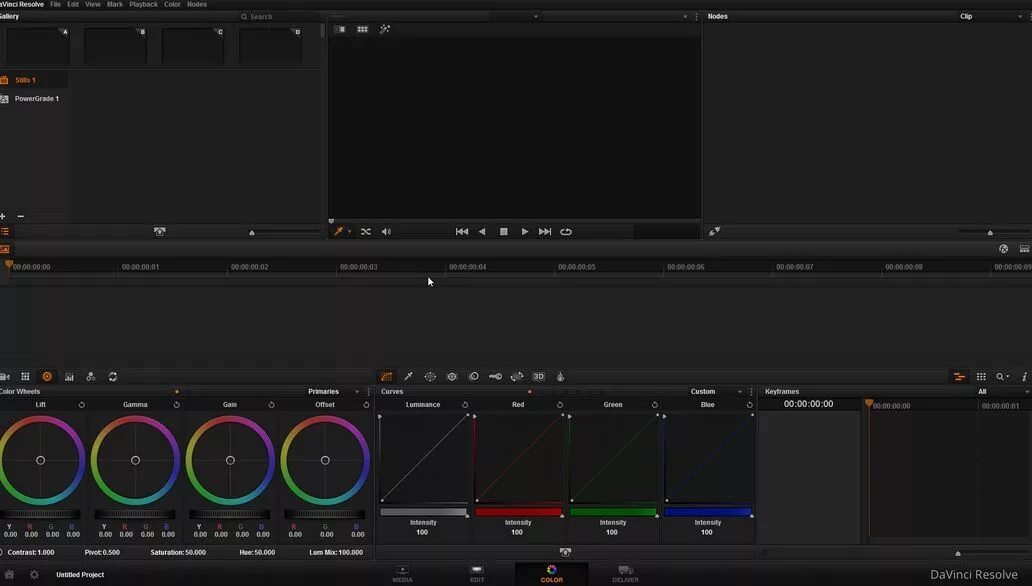Select the PowerGrade 1 album
This screenshot has width=1032, height=586.
pyautogui.click(x=33, y=99)
